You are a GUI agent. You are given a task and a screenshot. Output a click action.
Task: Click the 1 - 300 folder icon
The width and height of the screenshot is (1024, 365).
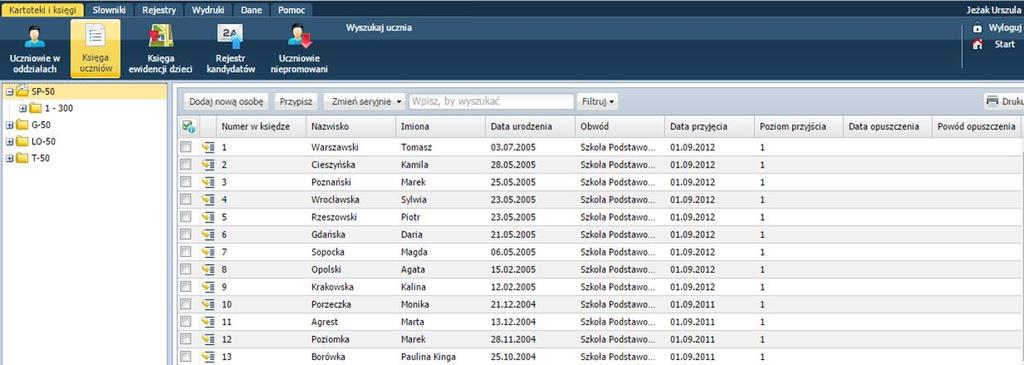click(x=35, y=108)
